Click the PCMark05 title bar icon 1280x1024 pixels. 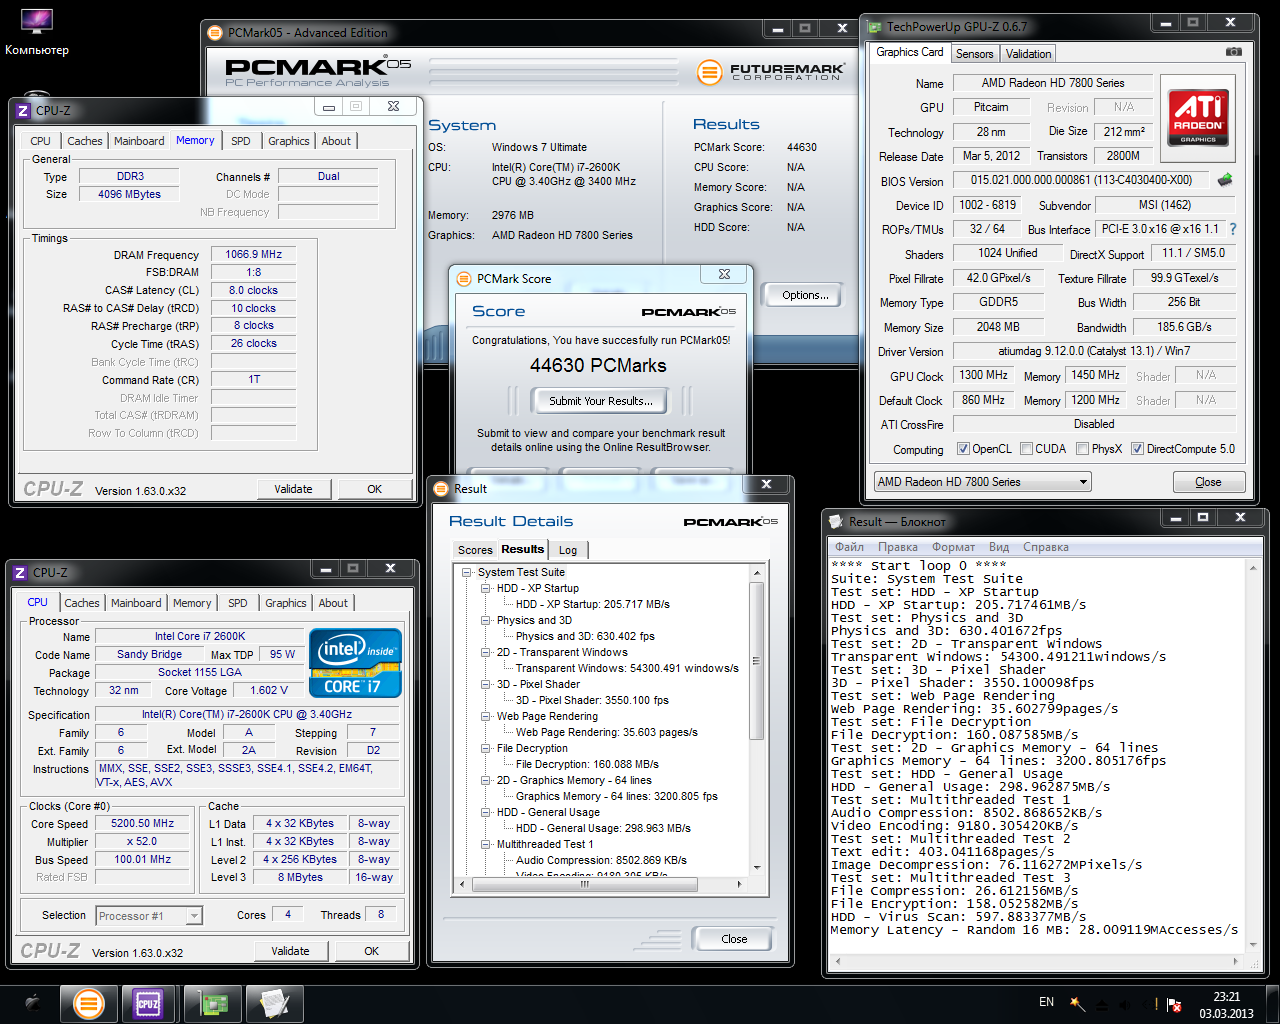click(214, 33)
